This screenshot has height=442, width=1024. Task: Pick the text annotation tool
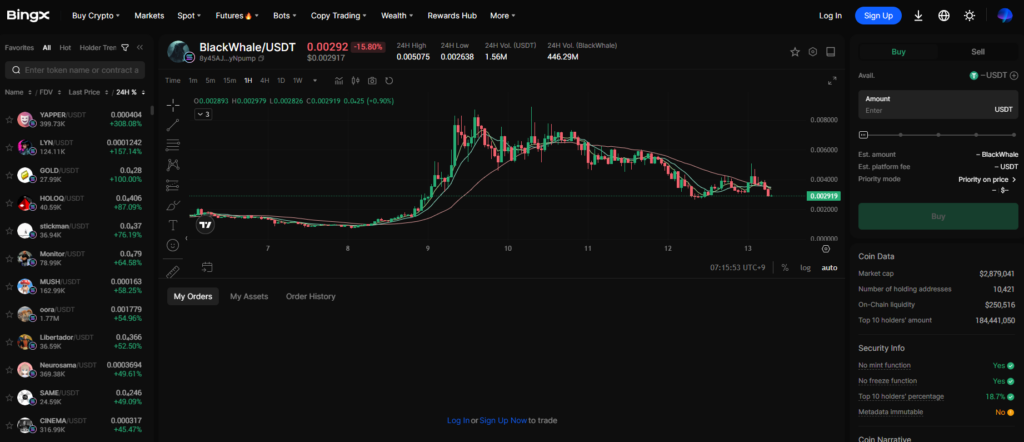click(x=173, y=225)
